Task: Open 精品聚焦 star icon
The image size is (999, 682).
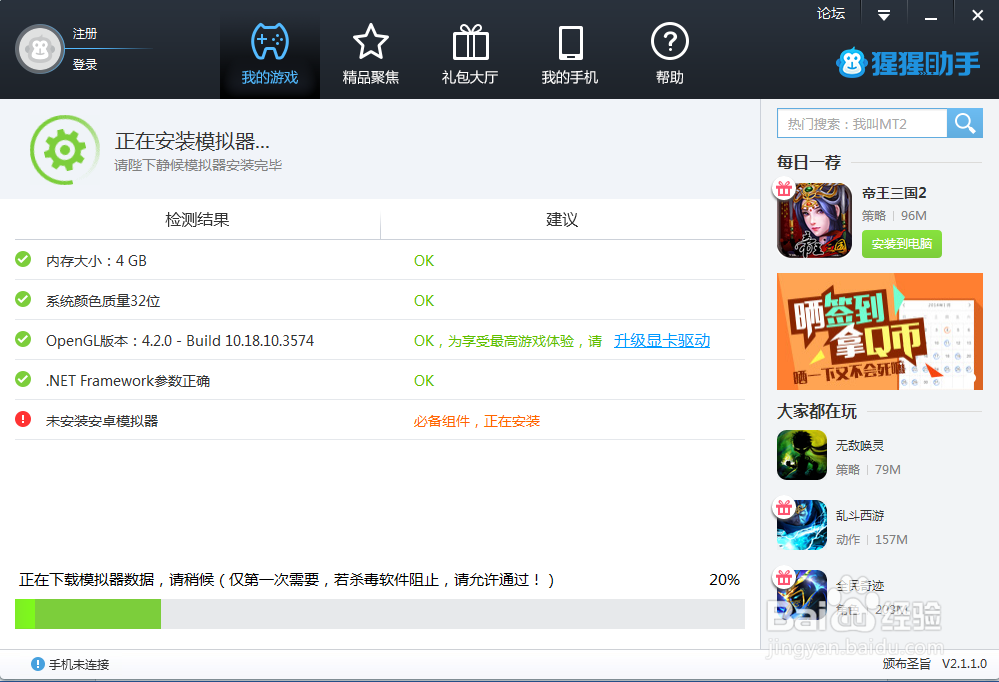Action: [x=370, y=43]
